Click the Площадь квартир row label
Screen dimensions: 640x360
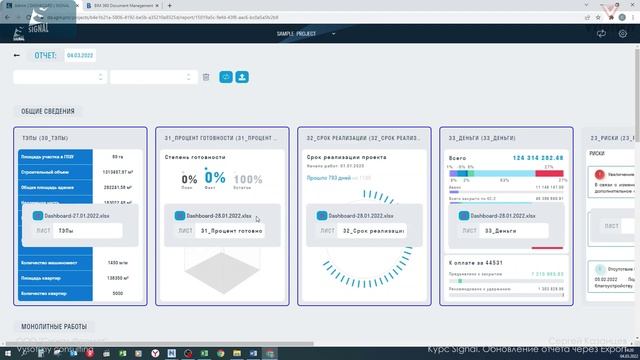[40, 278]
